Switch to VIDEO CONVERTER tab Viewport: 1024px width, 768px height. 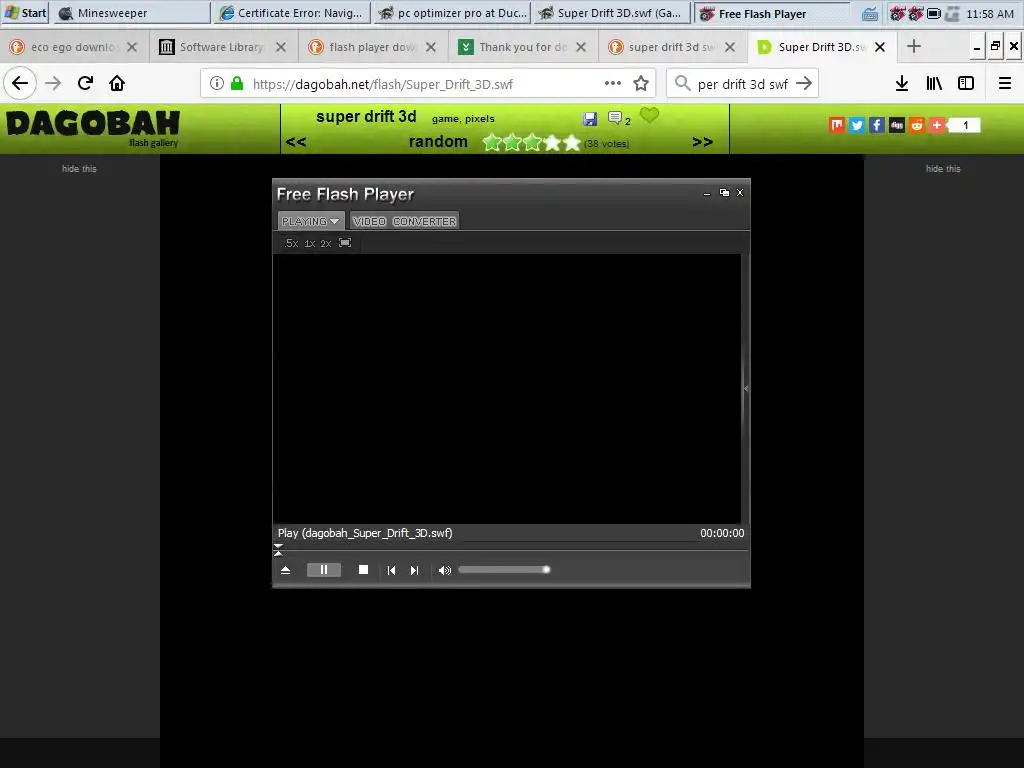click(404, 221)
